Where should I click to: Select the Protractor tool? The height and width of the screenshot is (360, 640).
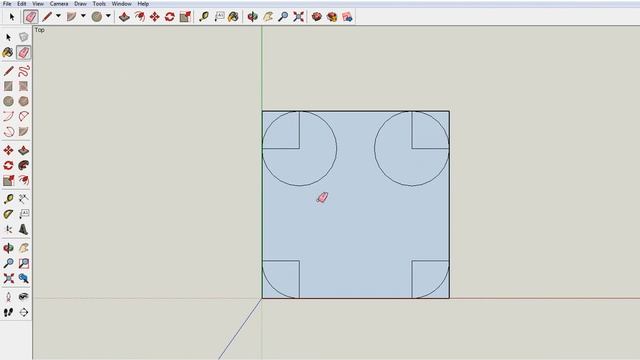[8, 214]
